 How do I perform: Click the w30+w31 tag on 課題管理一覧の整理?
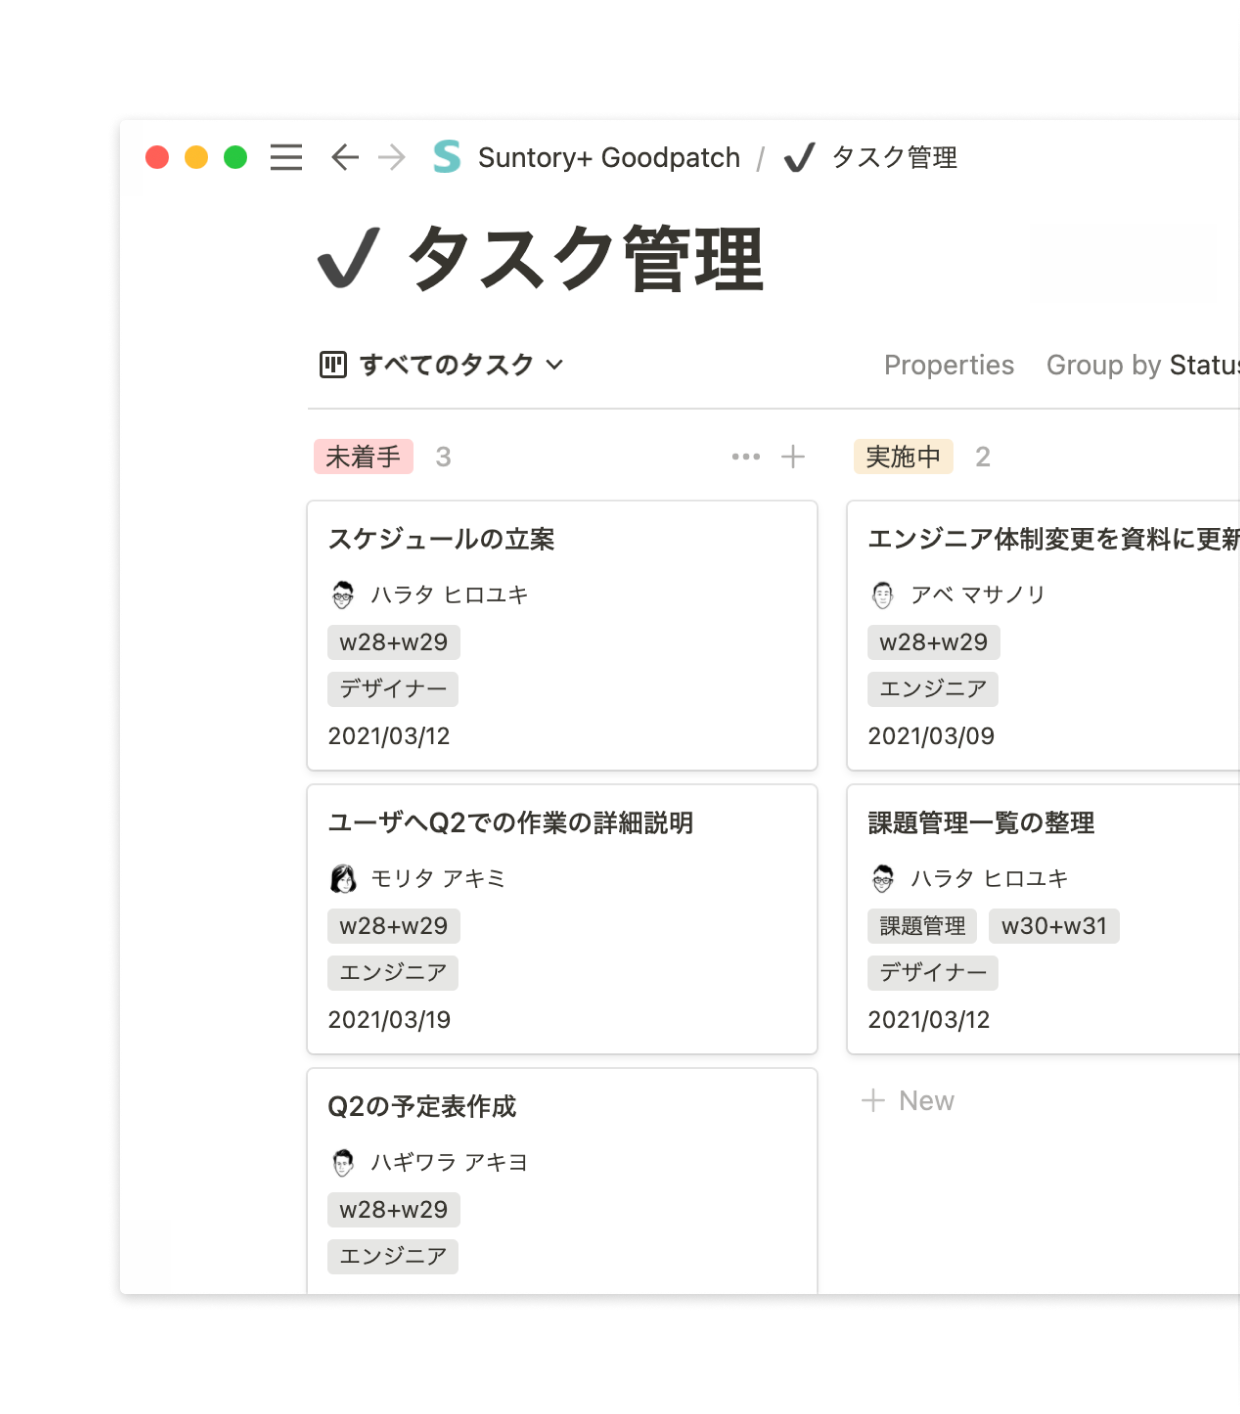pyautogui.click(x=1053, y=925)
